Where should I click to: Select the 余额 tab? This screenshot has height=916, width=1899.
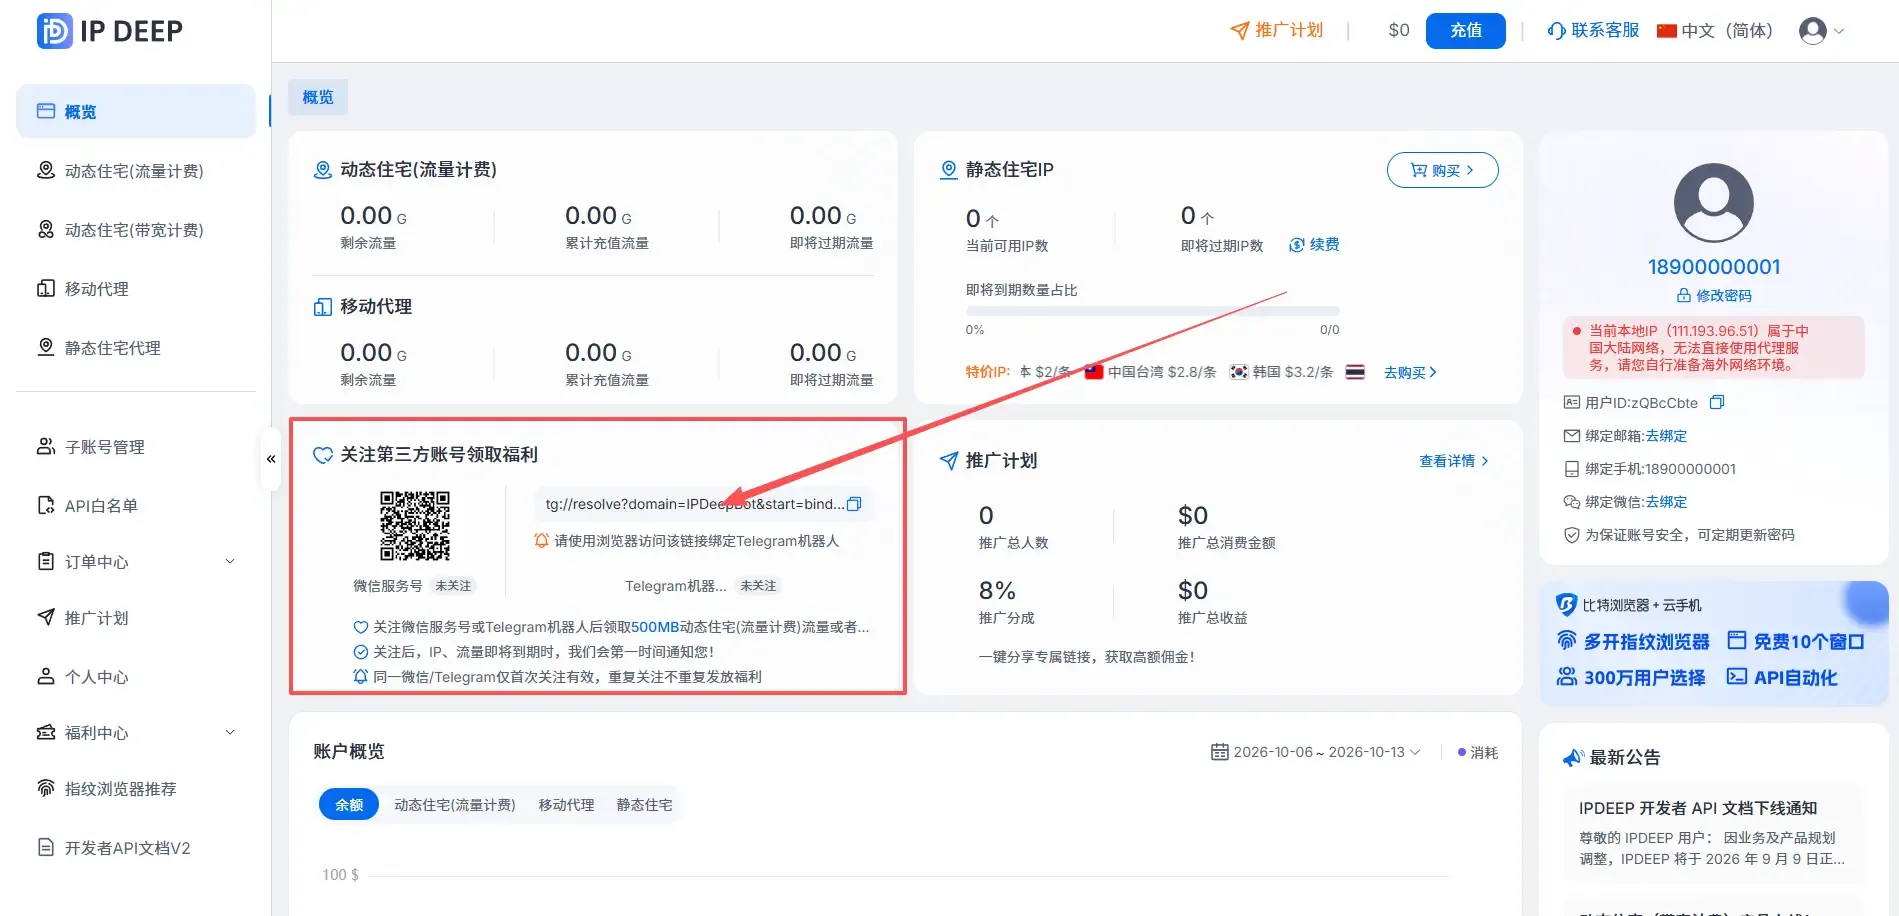349,805
